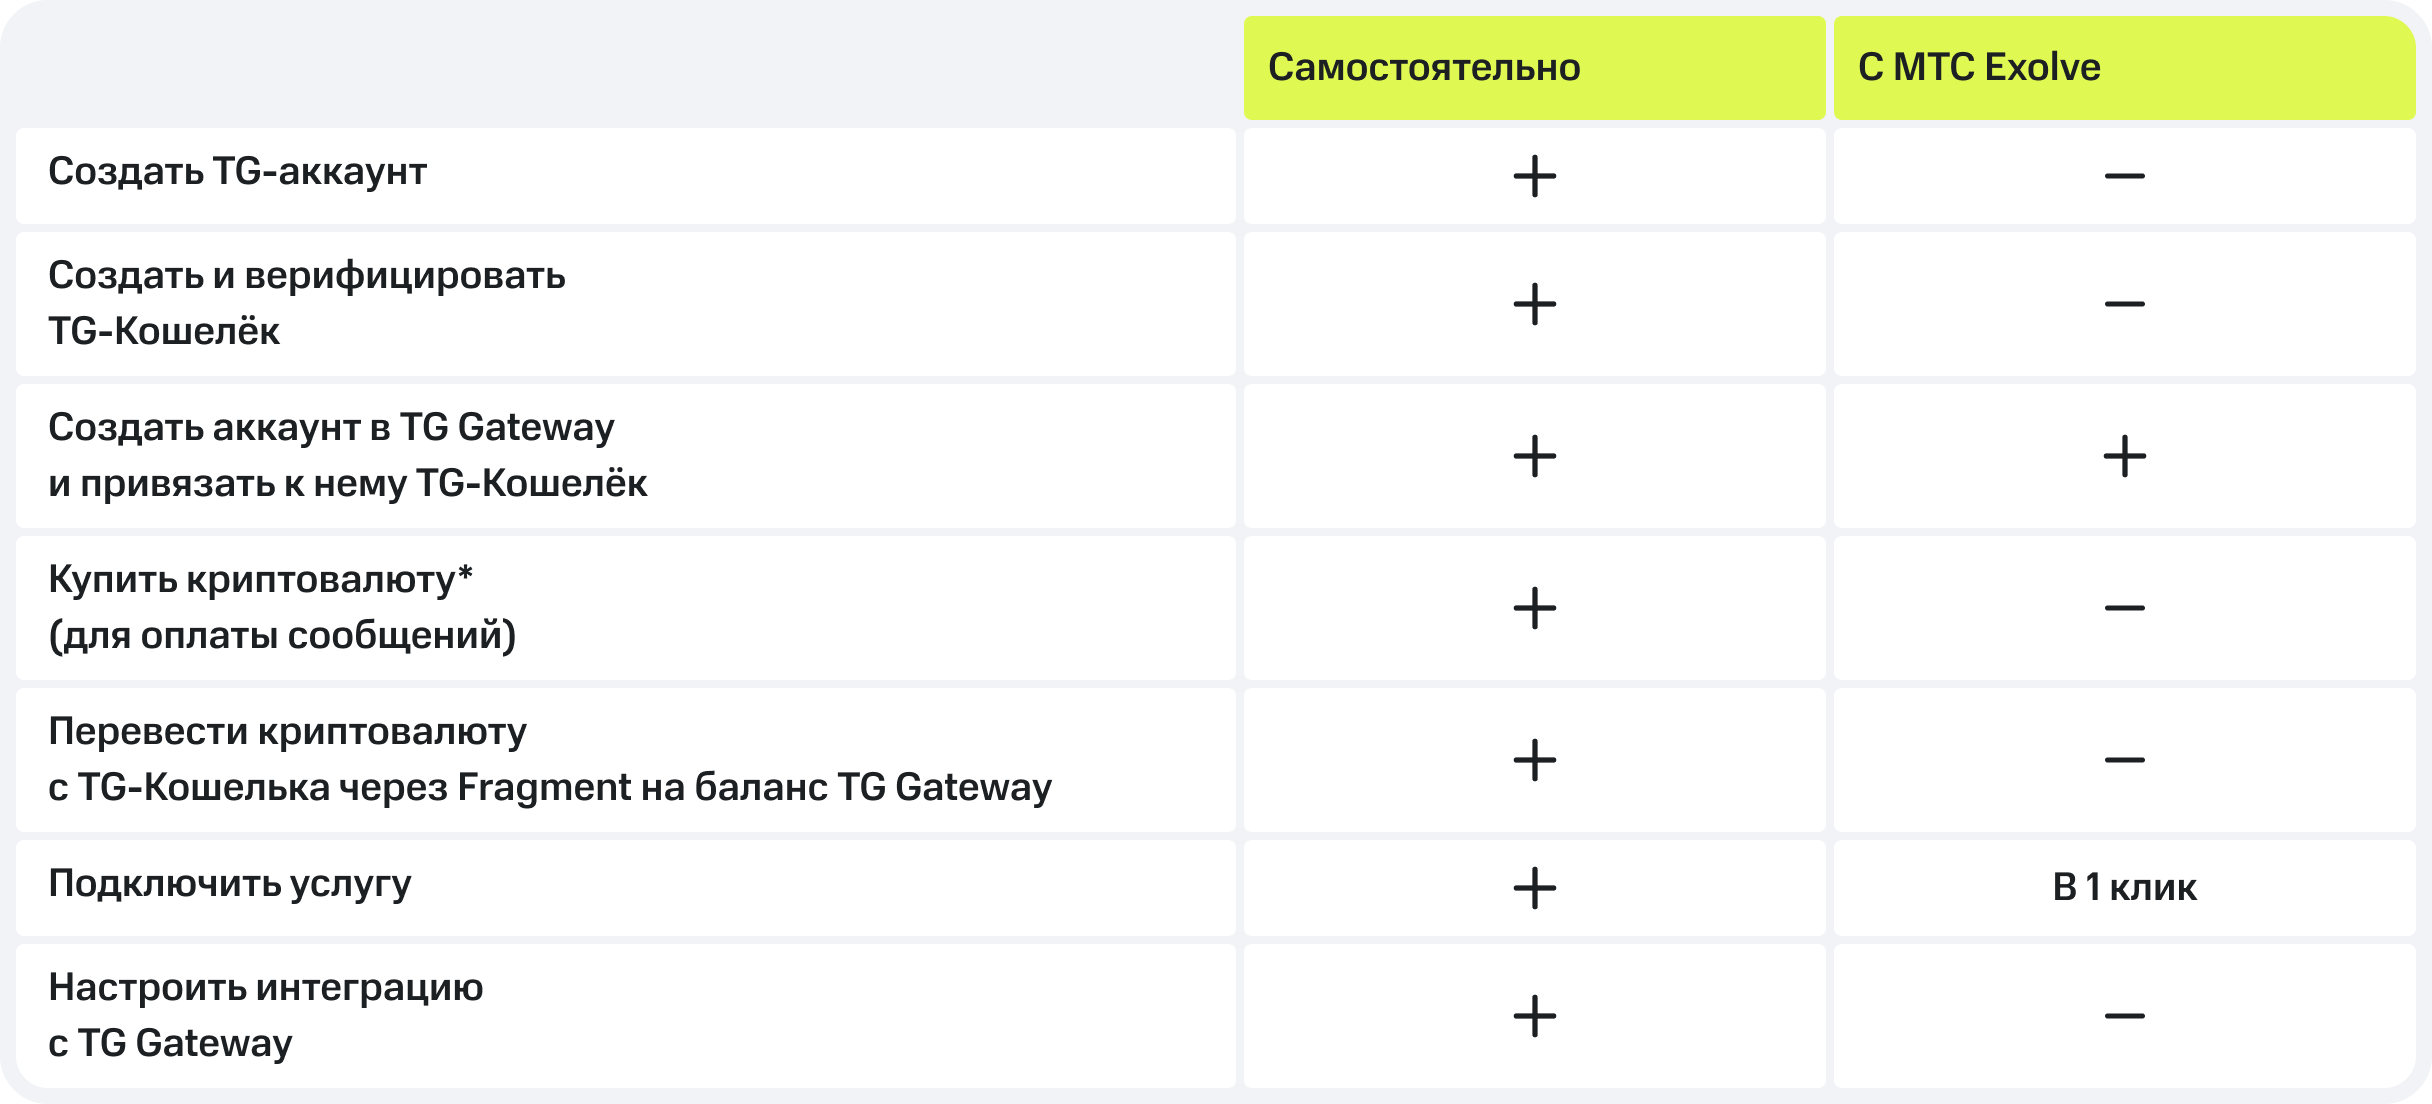Viewport: 2432px width, 1104px height.
Task: Click the МТС Exolve minus in TG-Кошелёк verification row
Action: [x=2124, y=304]
